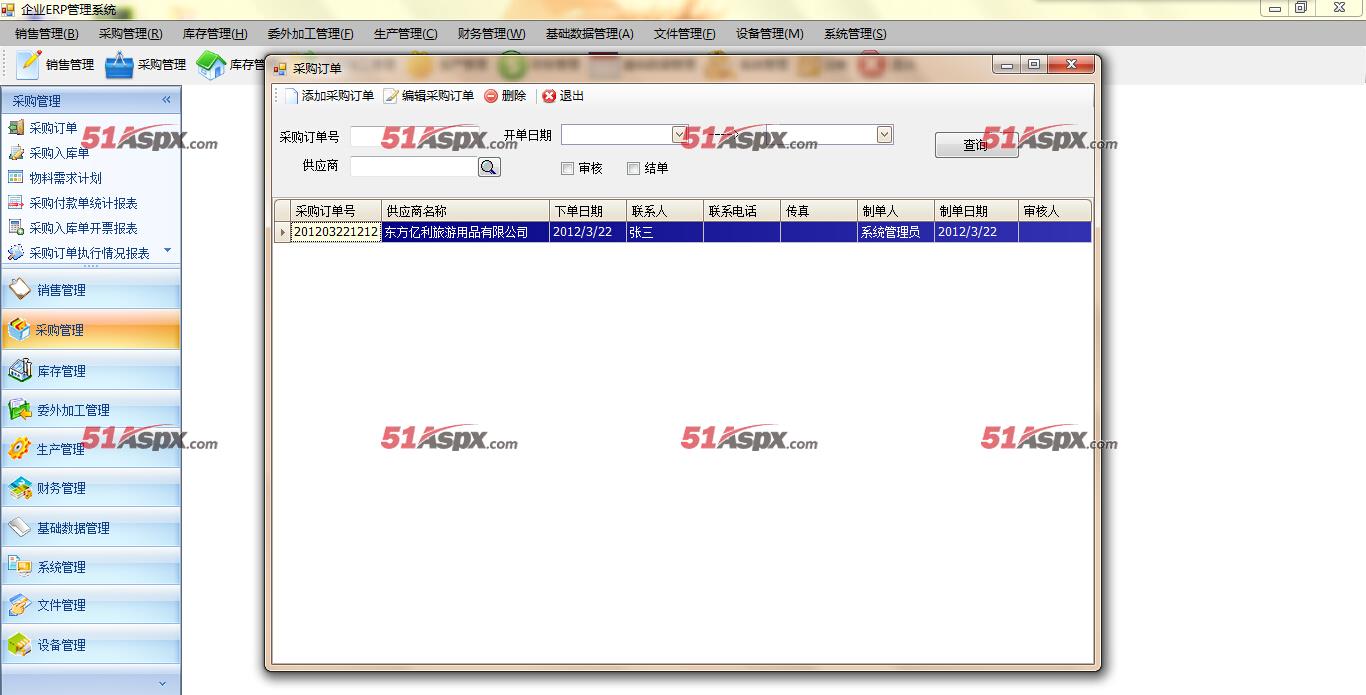Screen dimensions: 1366x695
Task: Toggle the 审核 checkbox
Action: [x=567, y=168]
